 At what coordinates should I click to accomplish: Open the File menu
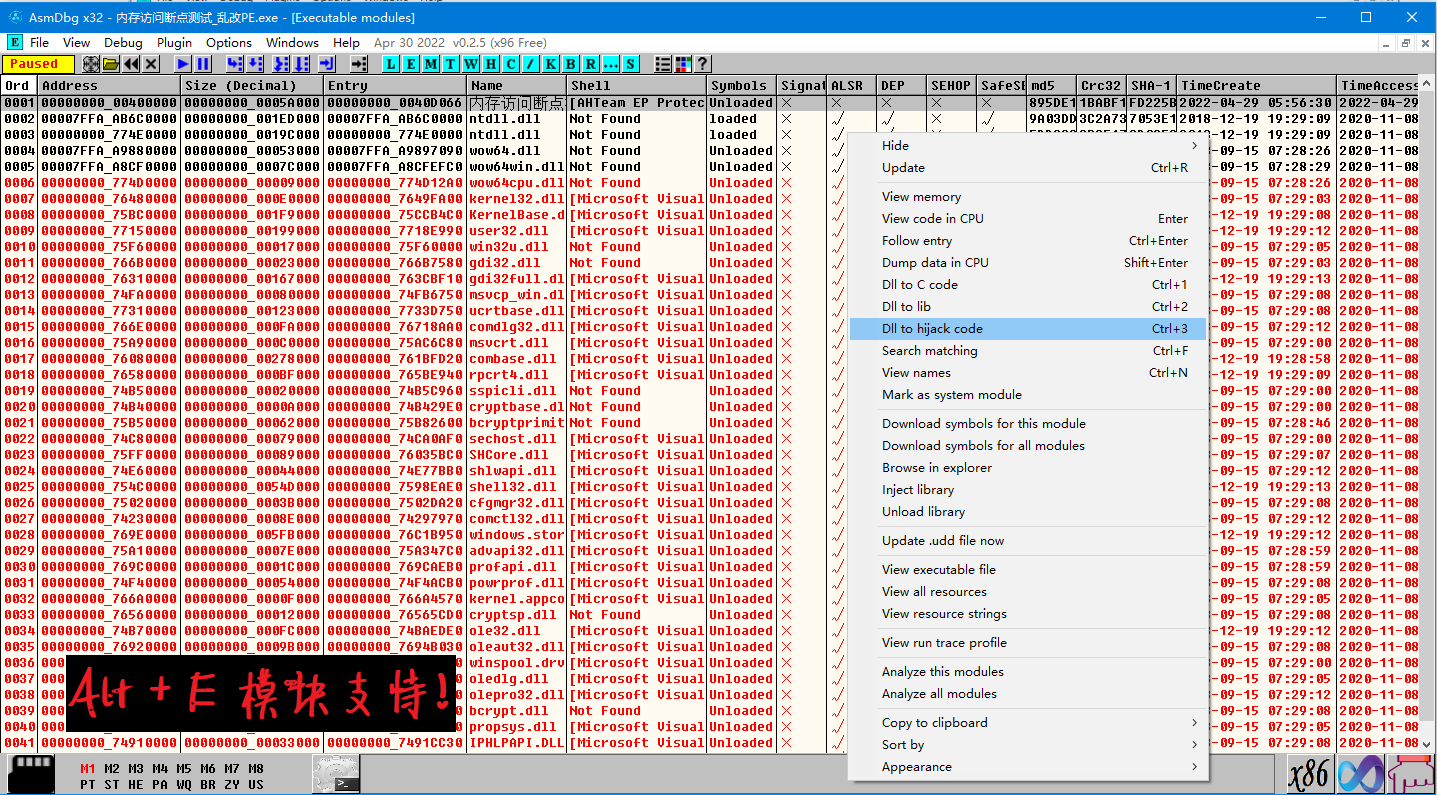tap(39, 43)
